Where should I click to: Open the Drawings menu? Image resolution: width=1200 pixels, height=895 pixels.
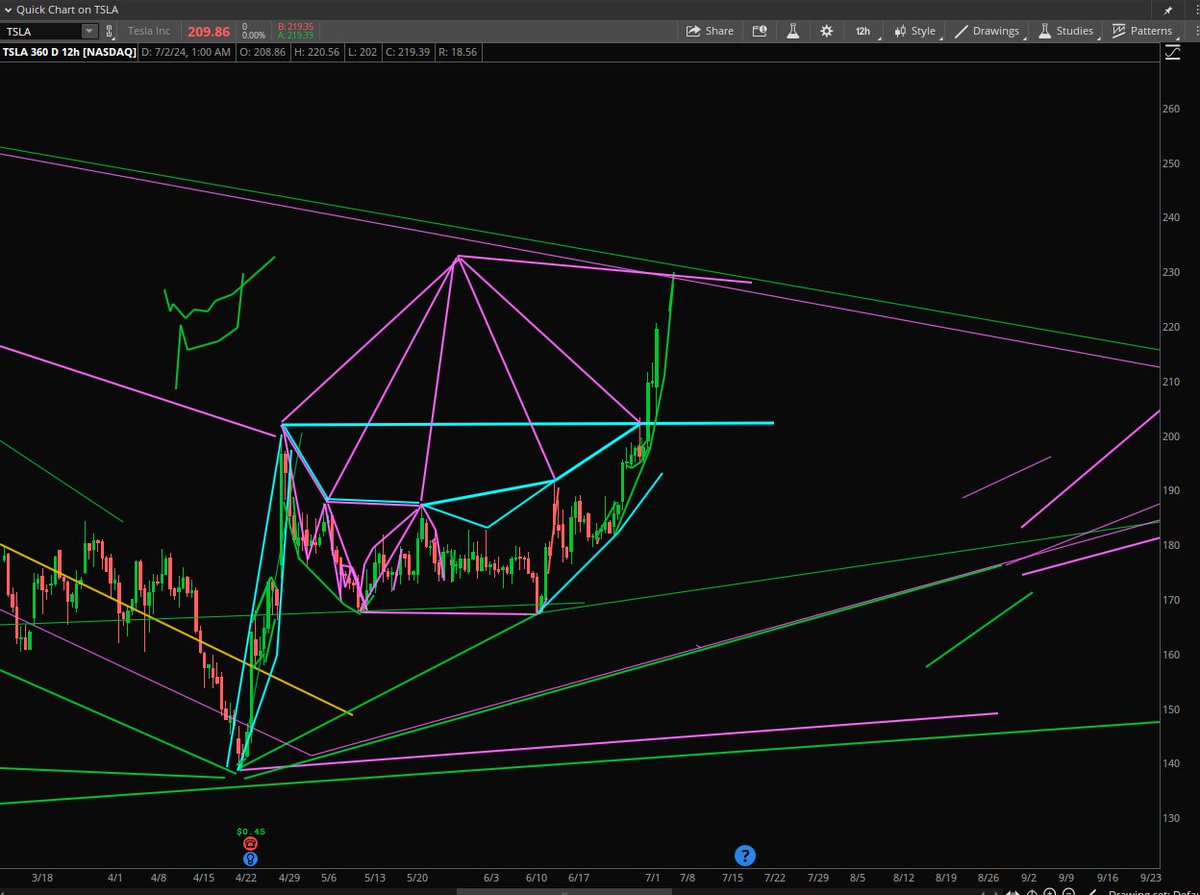(x=988, y=31)
